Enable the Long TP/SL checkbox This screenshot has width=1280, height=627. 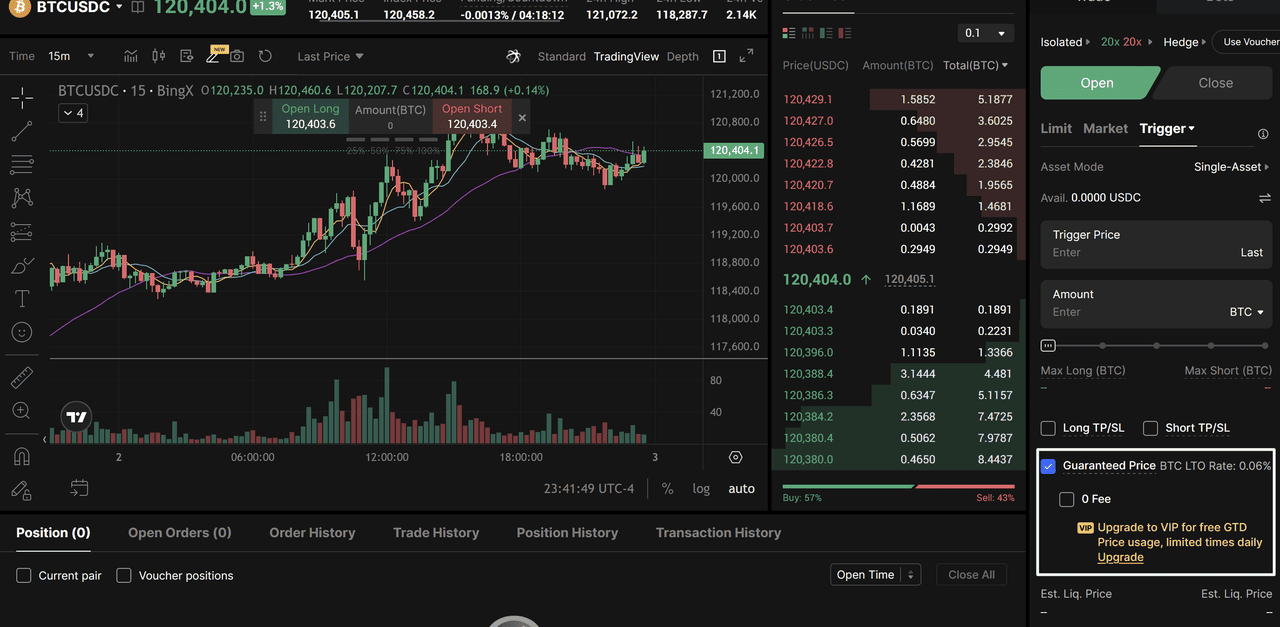coord(1048,428)
